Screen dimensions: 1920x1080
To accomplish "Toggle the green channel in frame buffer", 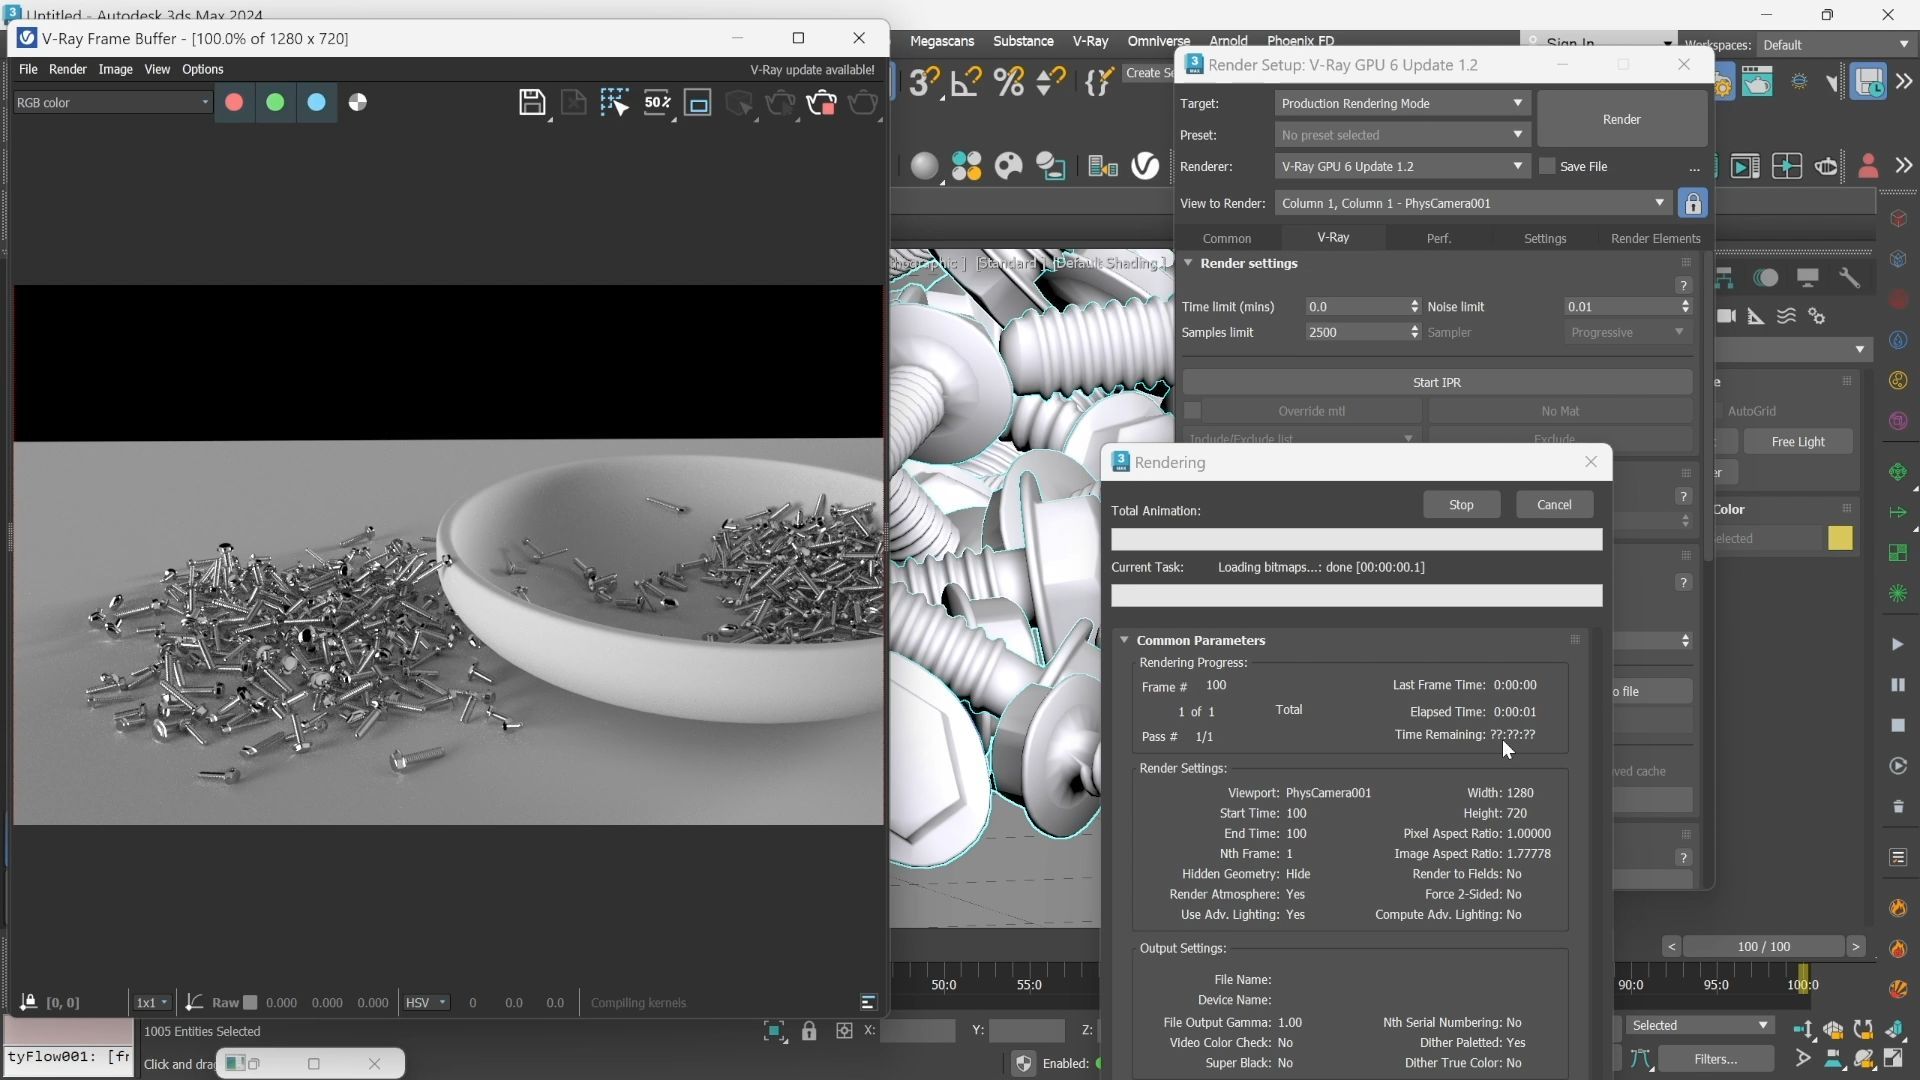I will click(x=275, y=102).
